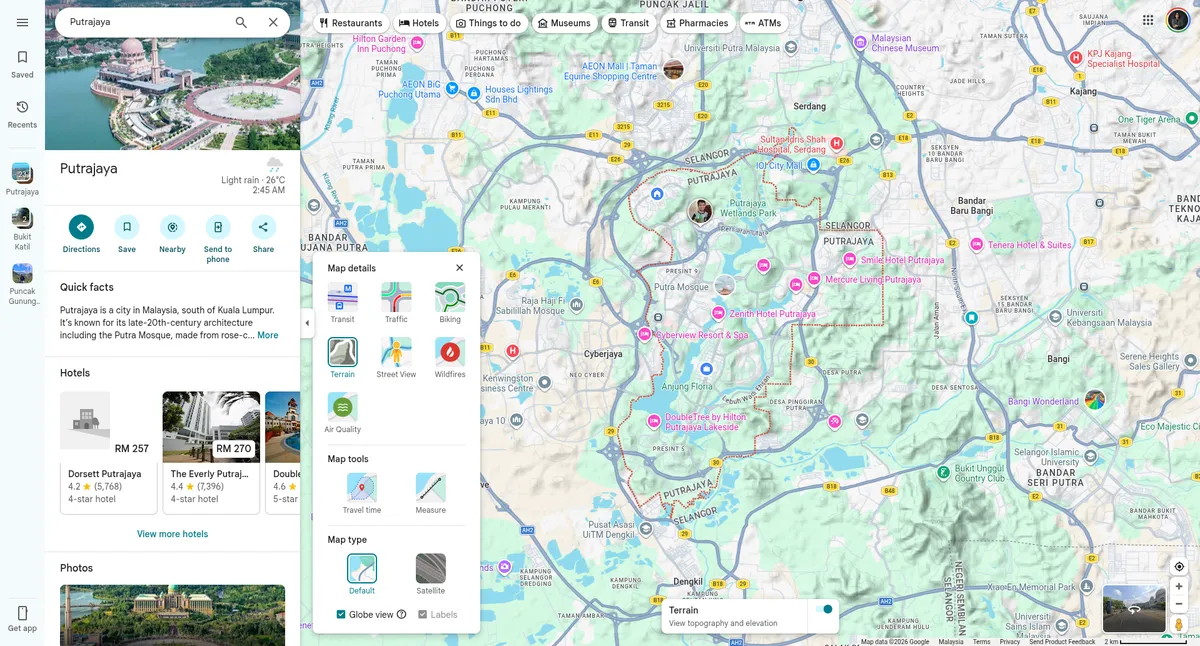Screen dimensions: 1200x646
Task: Pick up the Street View pegman
Action: click(1179, 625)
